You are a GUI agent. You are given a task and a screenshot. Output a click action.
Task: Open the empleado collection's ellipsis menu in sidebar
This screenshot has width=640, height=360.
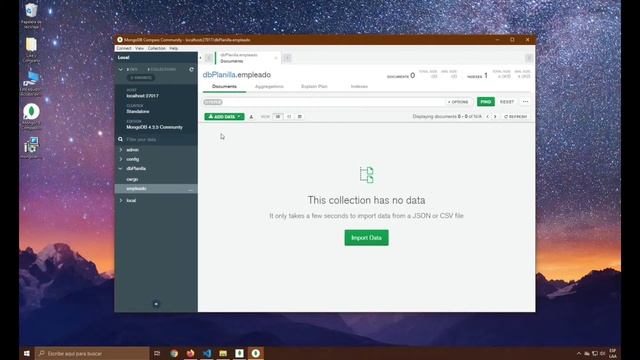click(x=190, y=189)
